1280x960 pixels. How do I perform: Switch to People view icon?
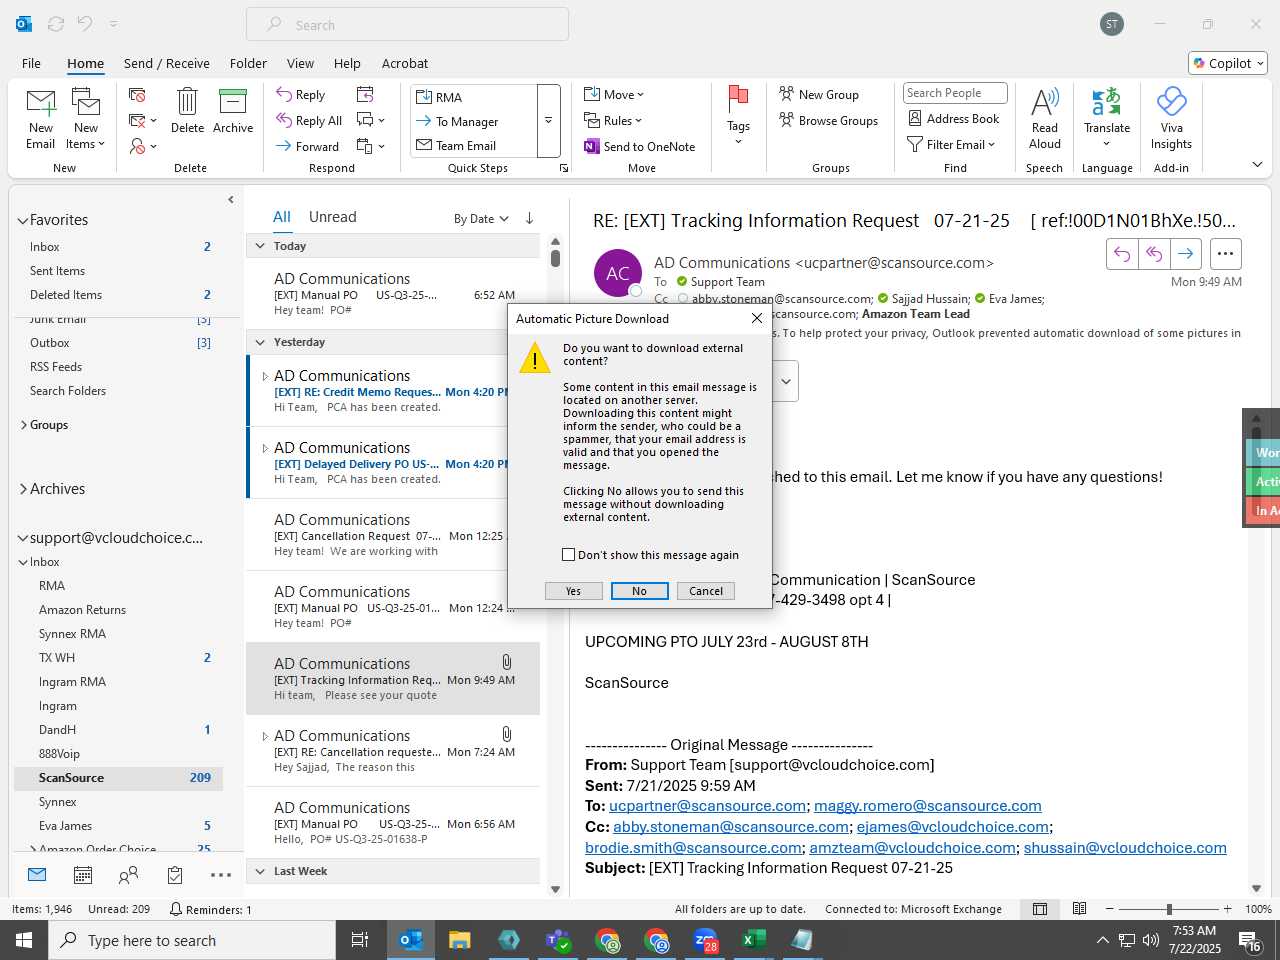click(129, 876)
